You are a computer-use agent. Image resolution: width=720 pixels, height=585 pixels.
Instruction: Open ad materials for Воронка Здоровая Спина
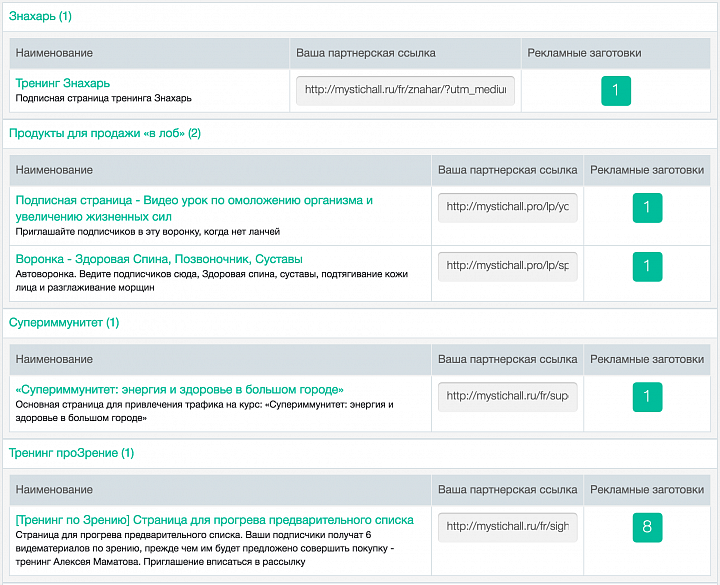coord(647,266)
